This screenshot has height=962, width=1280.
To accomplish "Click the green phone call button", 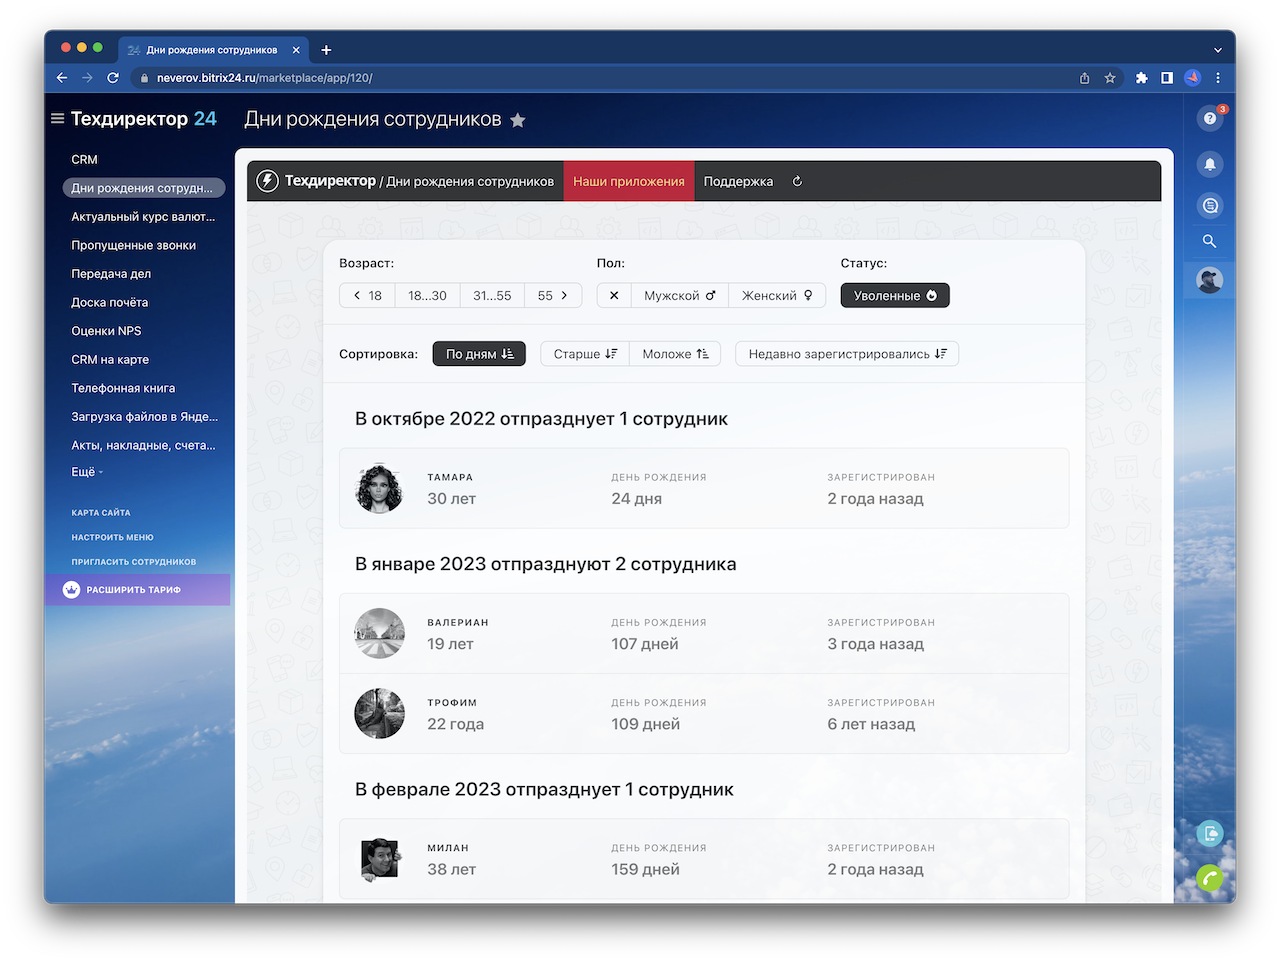I will coord(1210,878).
